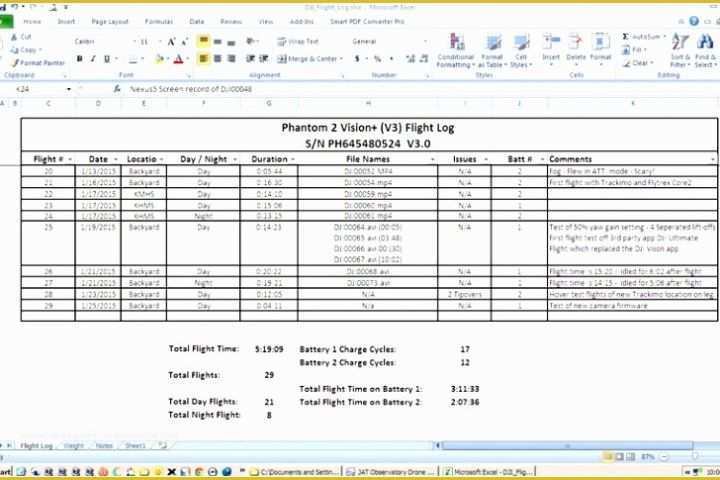Click Merge & Center
720x480 pixels.
310,59
